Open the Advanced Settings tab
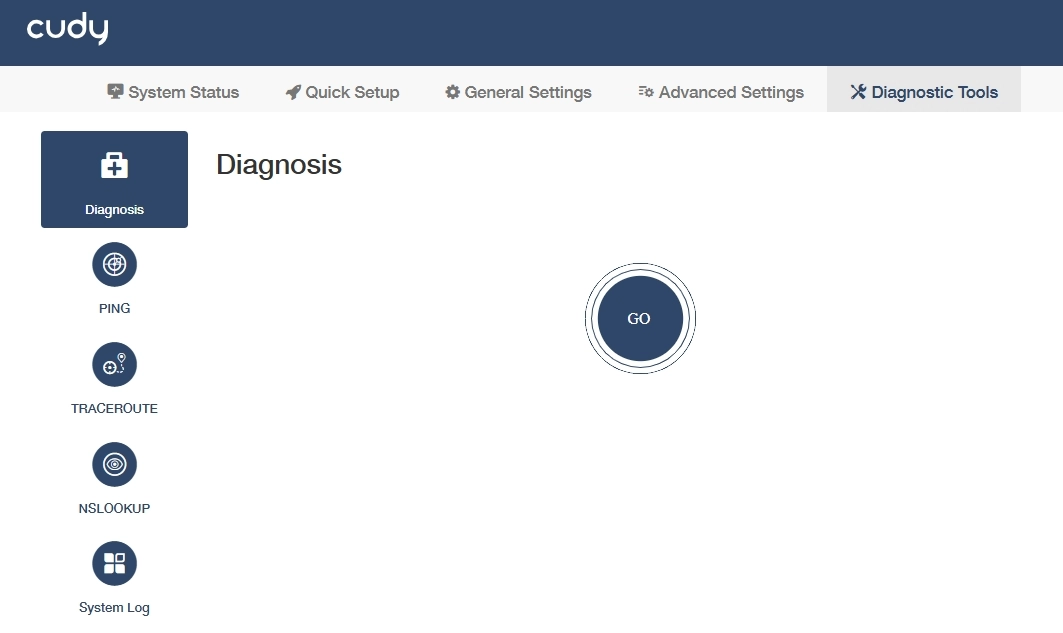 click(x=731, y=92)
